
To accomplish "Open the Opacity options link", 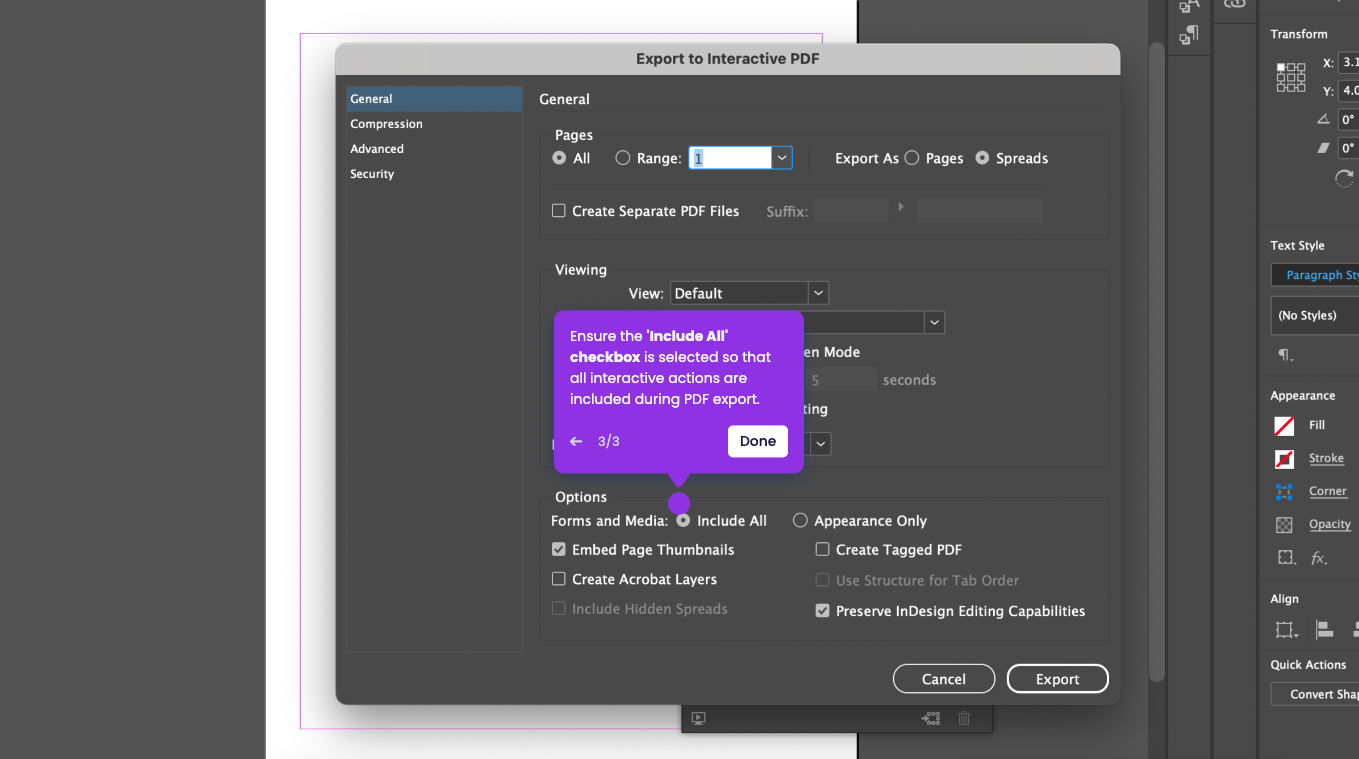I will click(1330, 524).
